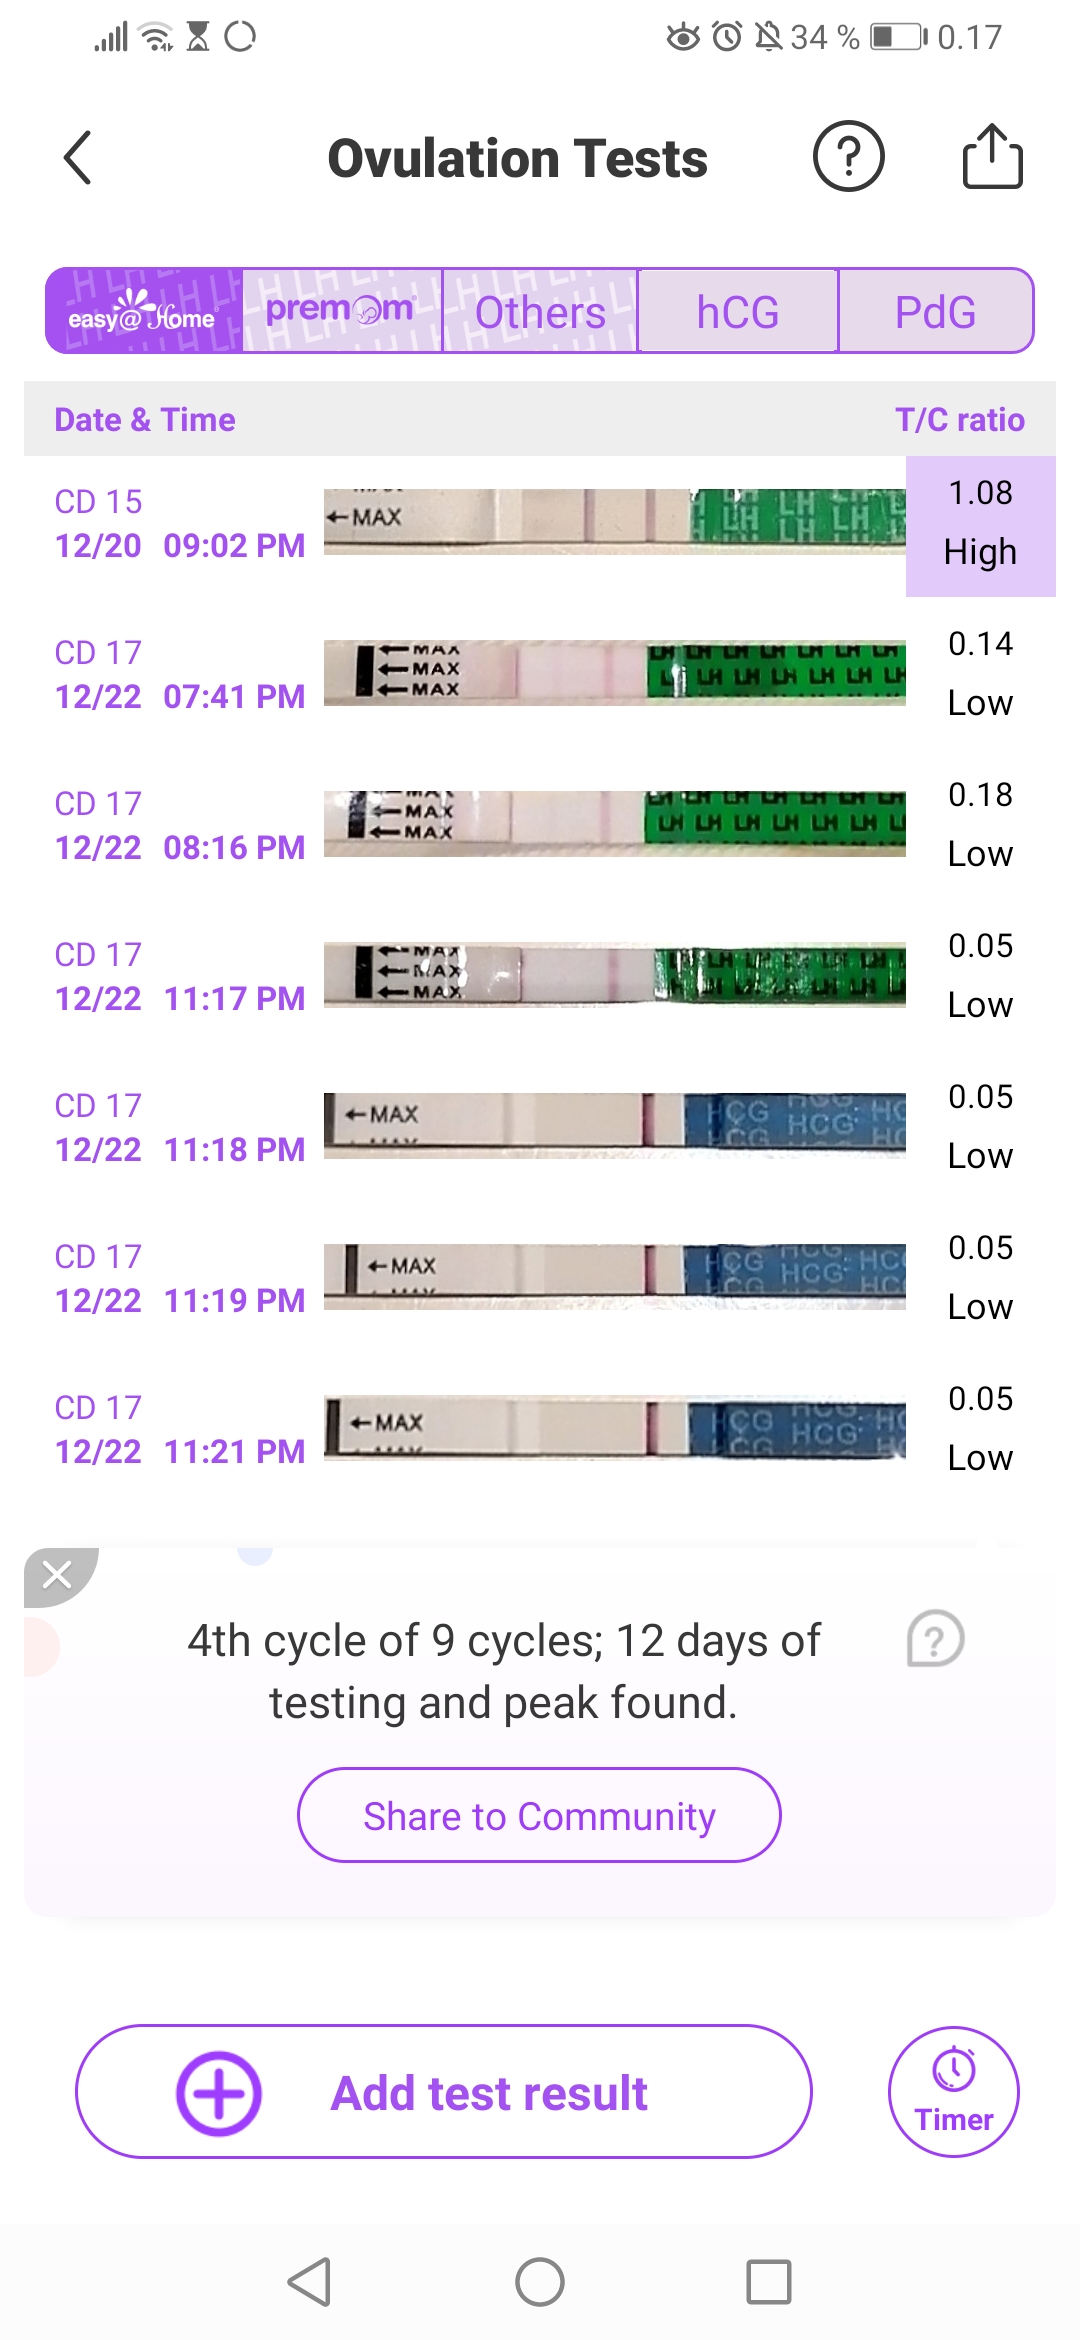Tap the Android back triangle
Screen dimensions: 1080x2340
coord(309,2282)
